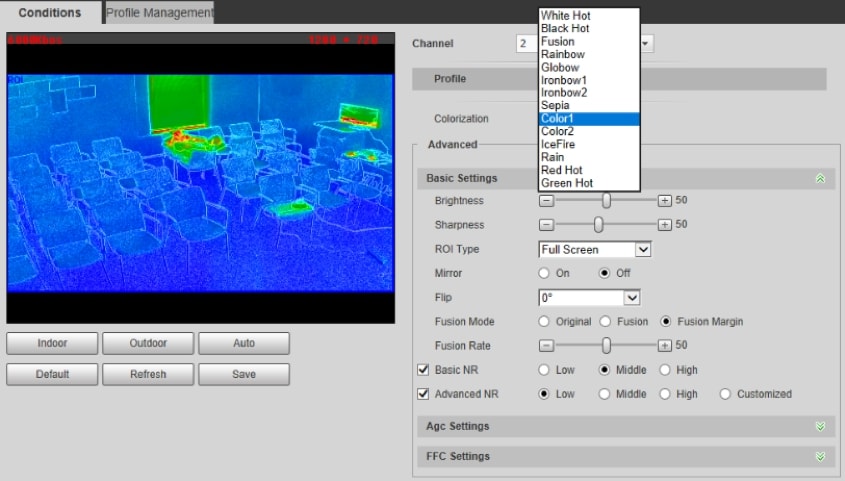Image resolution: width=845 pixels, height=481 pixels.
Task: Enable the Basic NR checkbox
Action: click(x=423, y=370)
